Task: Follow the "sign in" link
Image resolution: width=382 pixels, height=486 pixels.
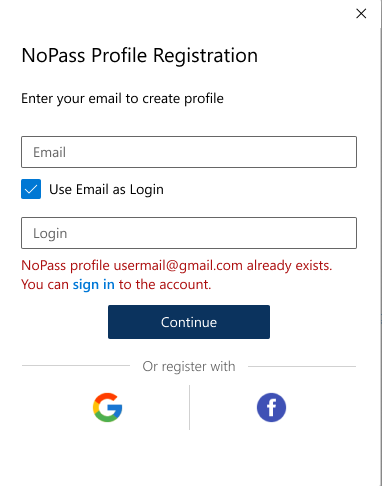Action: point(94,285)
